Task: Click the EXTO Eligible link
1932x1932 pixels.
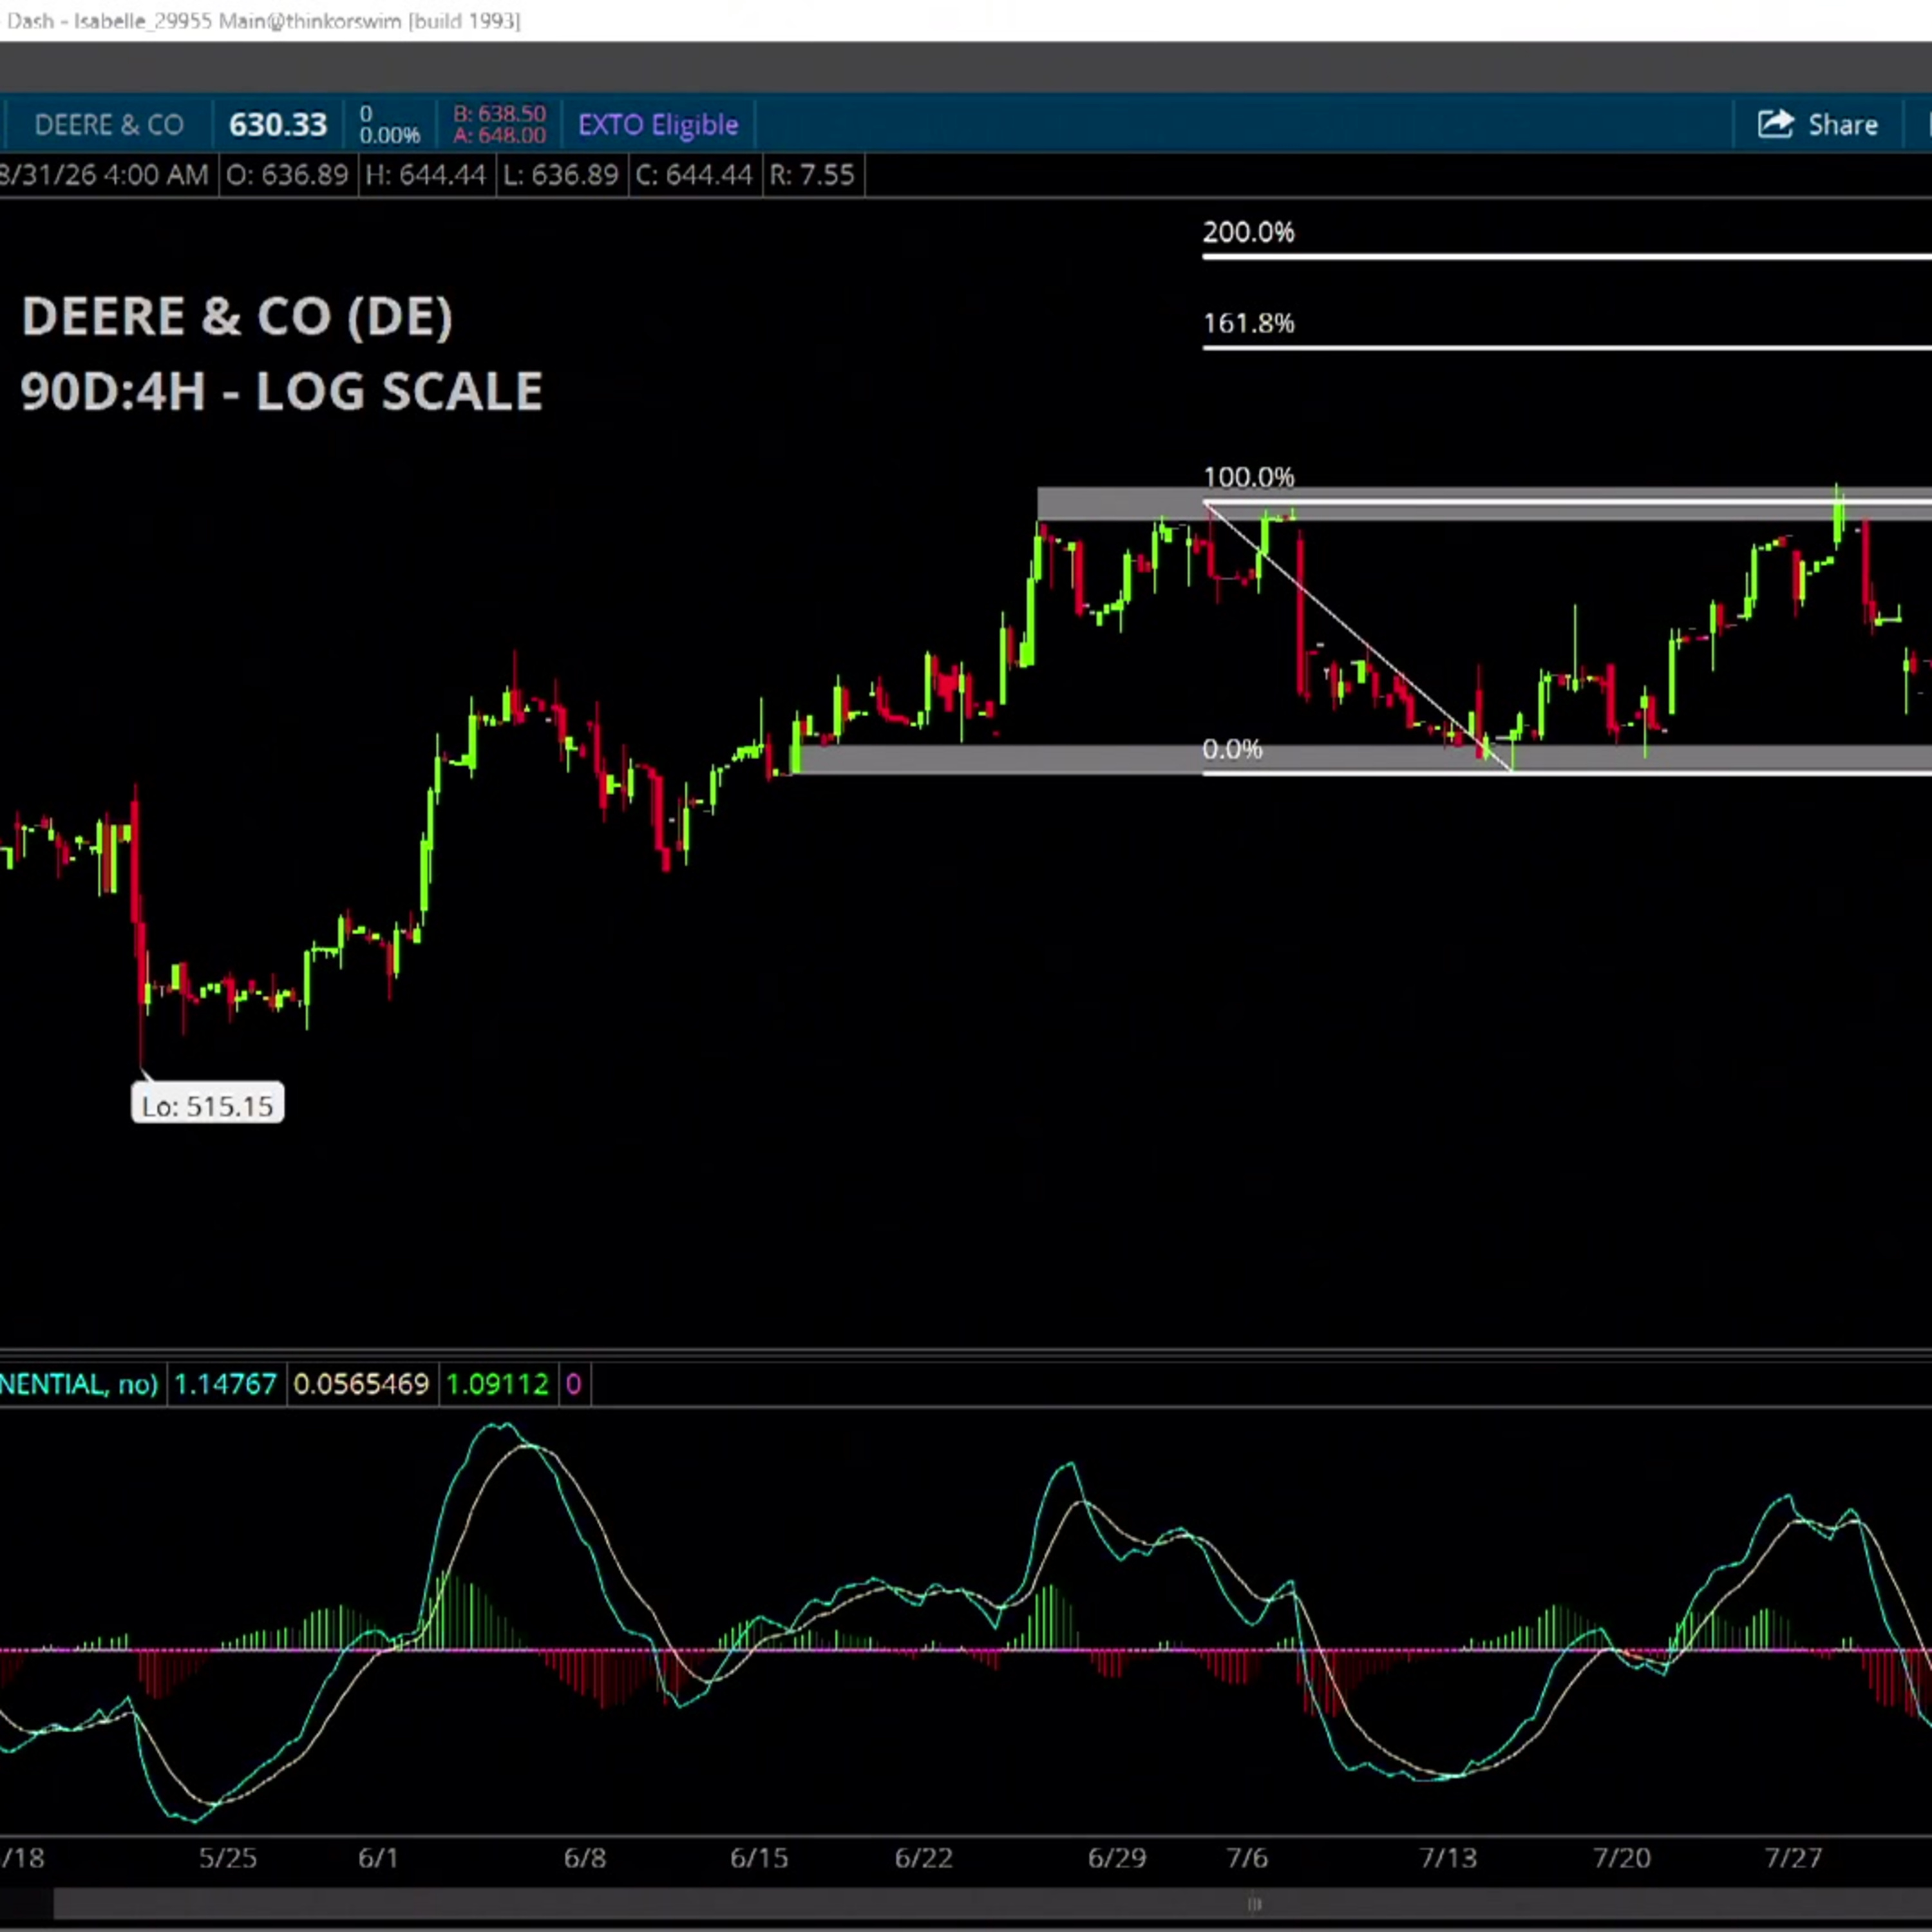Action: pos(658,125)
